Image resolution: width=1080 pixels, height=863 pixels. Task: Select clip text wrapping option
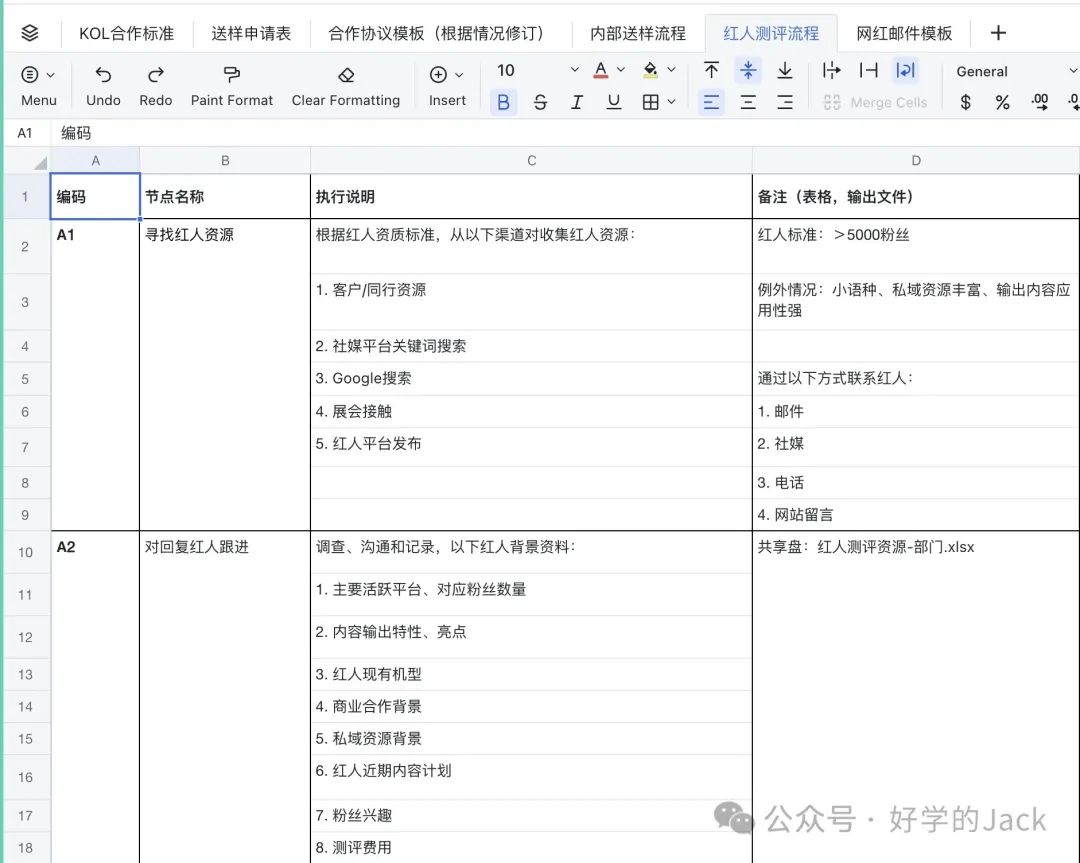click(x=869, y=70)
